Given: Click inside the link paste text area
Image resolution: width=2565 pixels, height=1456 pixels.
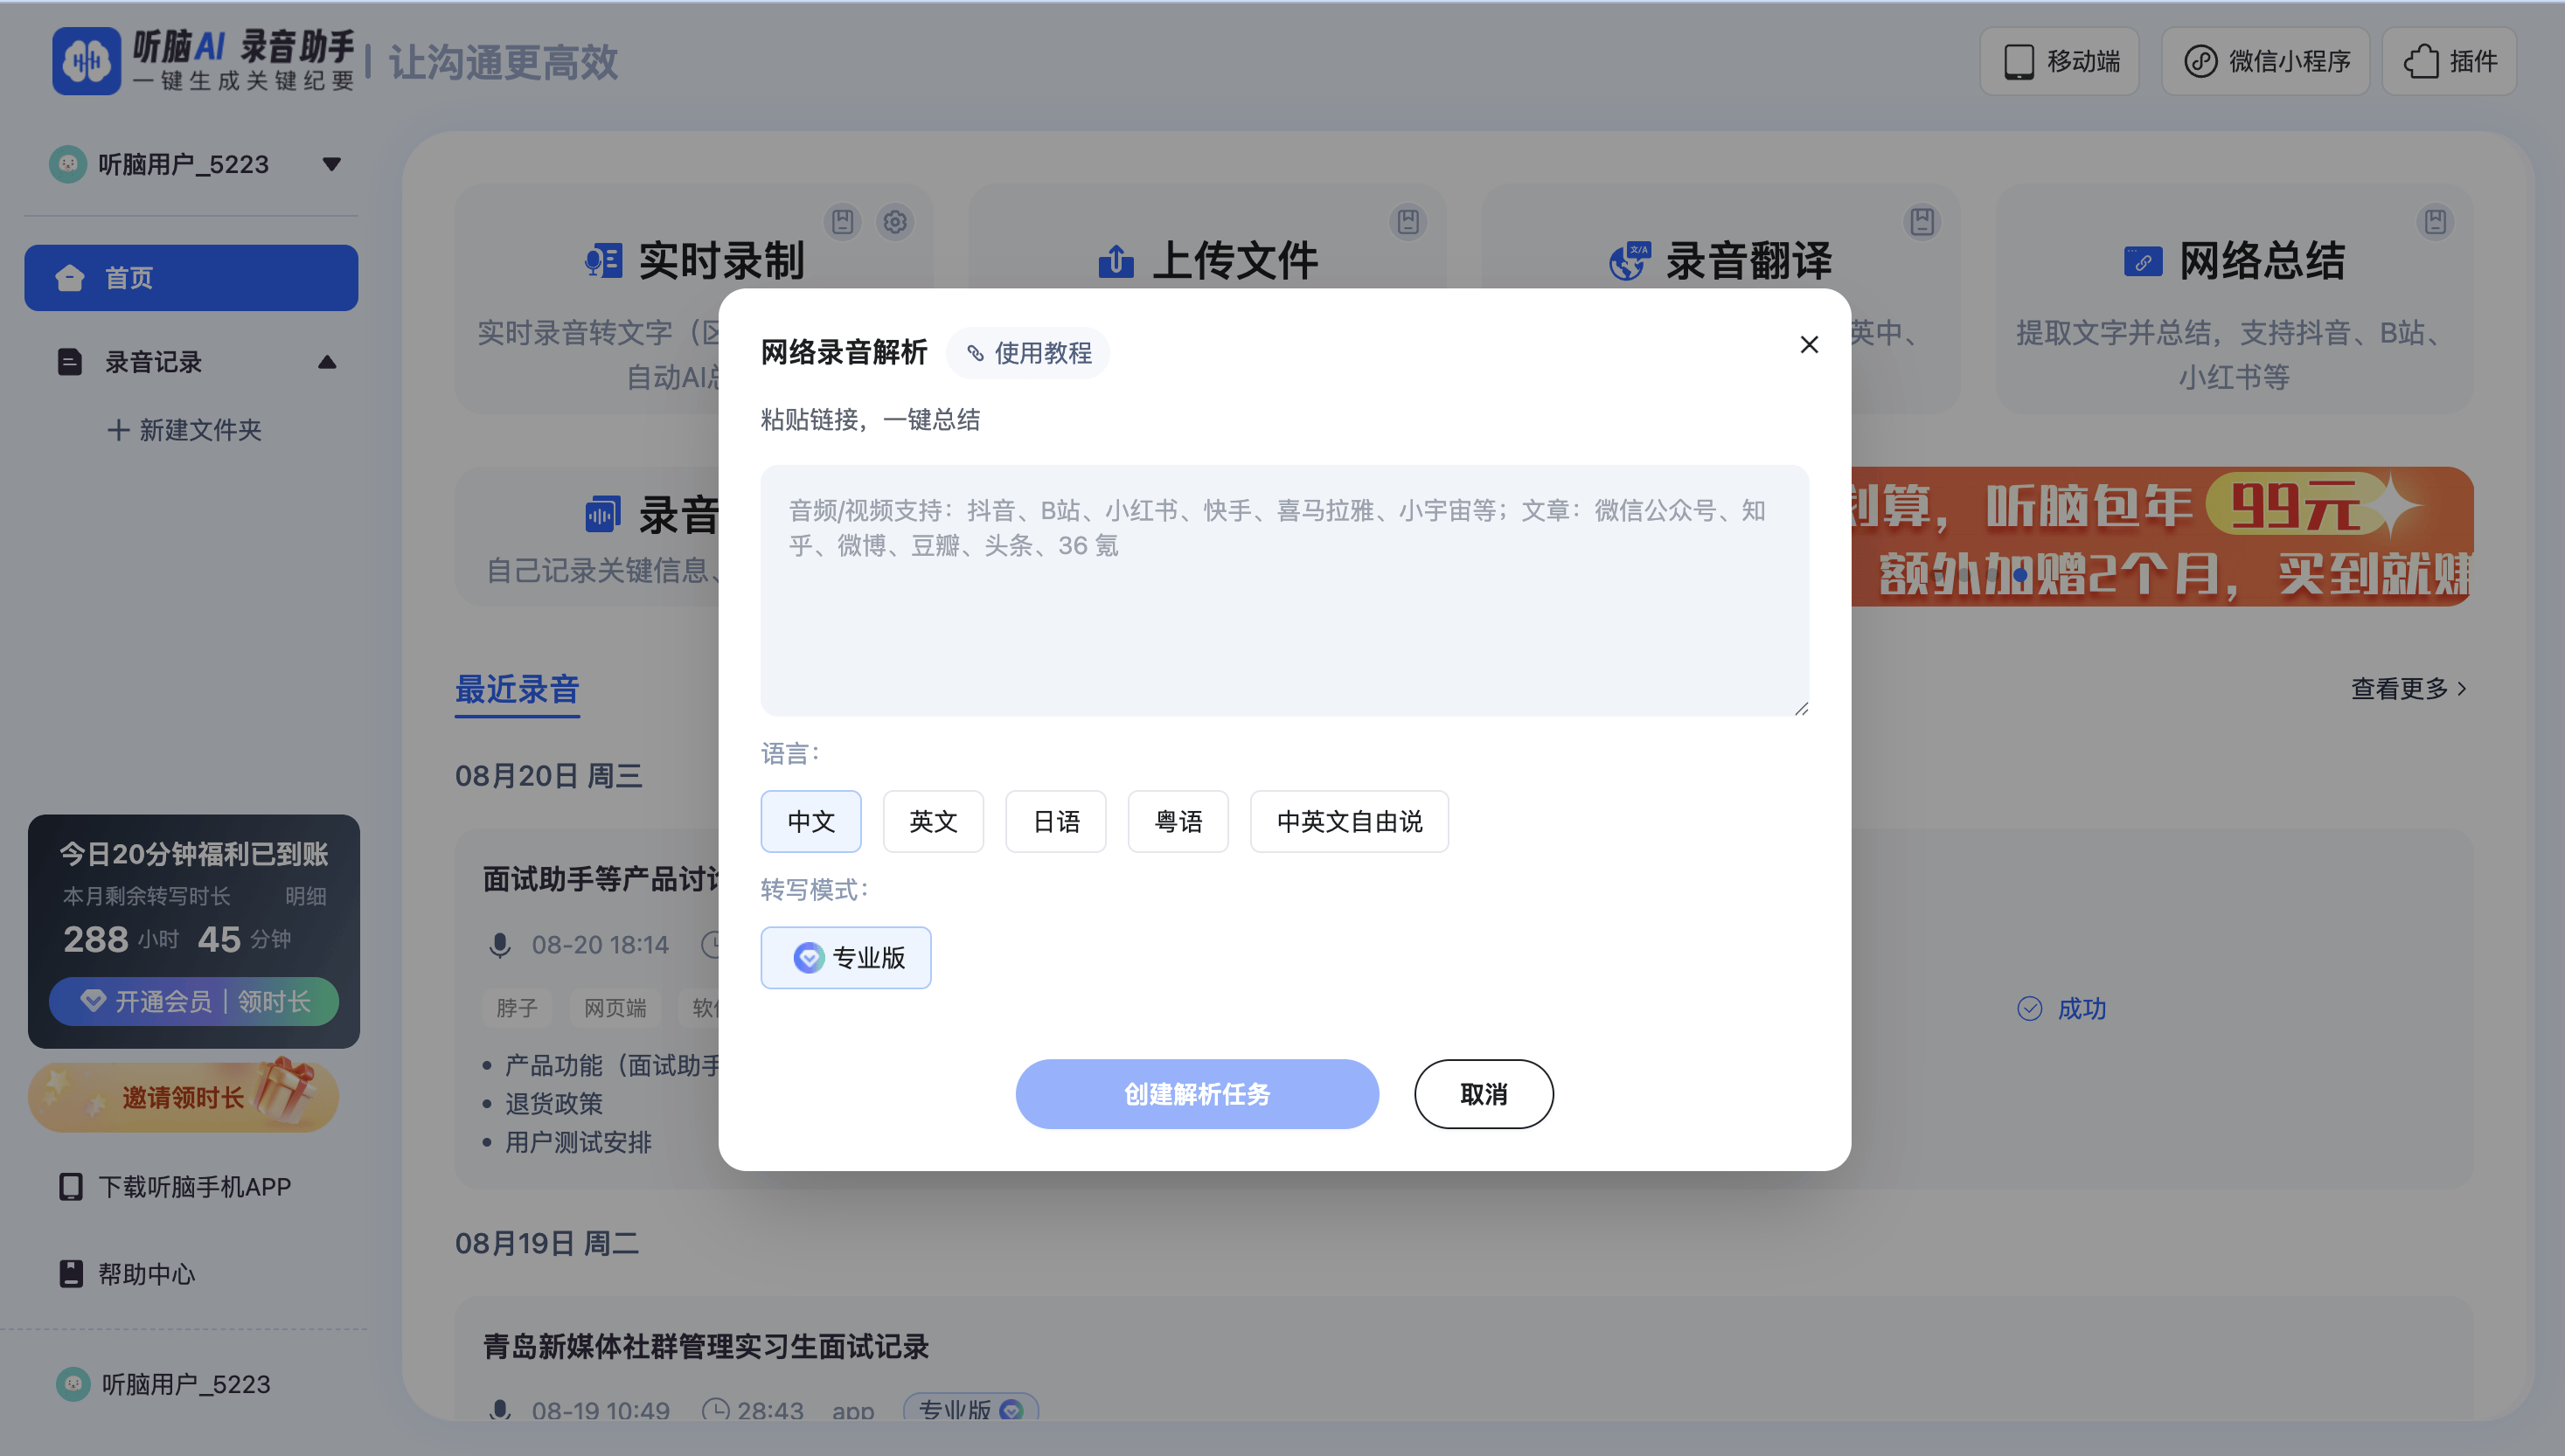Looking at the screenshot, I should [1283, 590].
